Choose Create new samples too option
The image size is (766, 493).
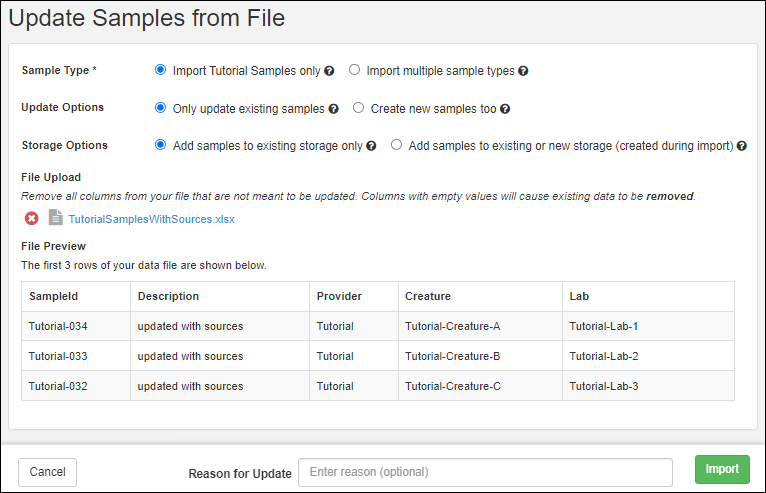[x=358, y=108]
